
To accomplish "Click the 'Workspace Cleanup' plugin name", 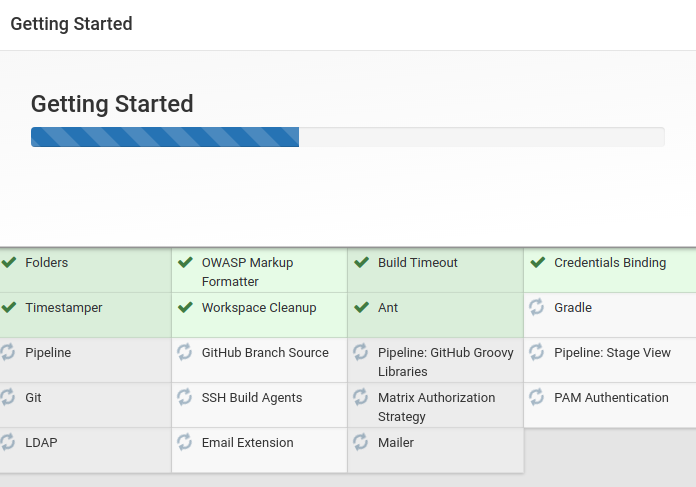I will (x=259, y=307).
